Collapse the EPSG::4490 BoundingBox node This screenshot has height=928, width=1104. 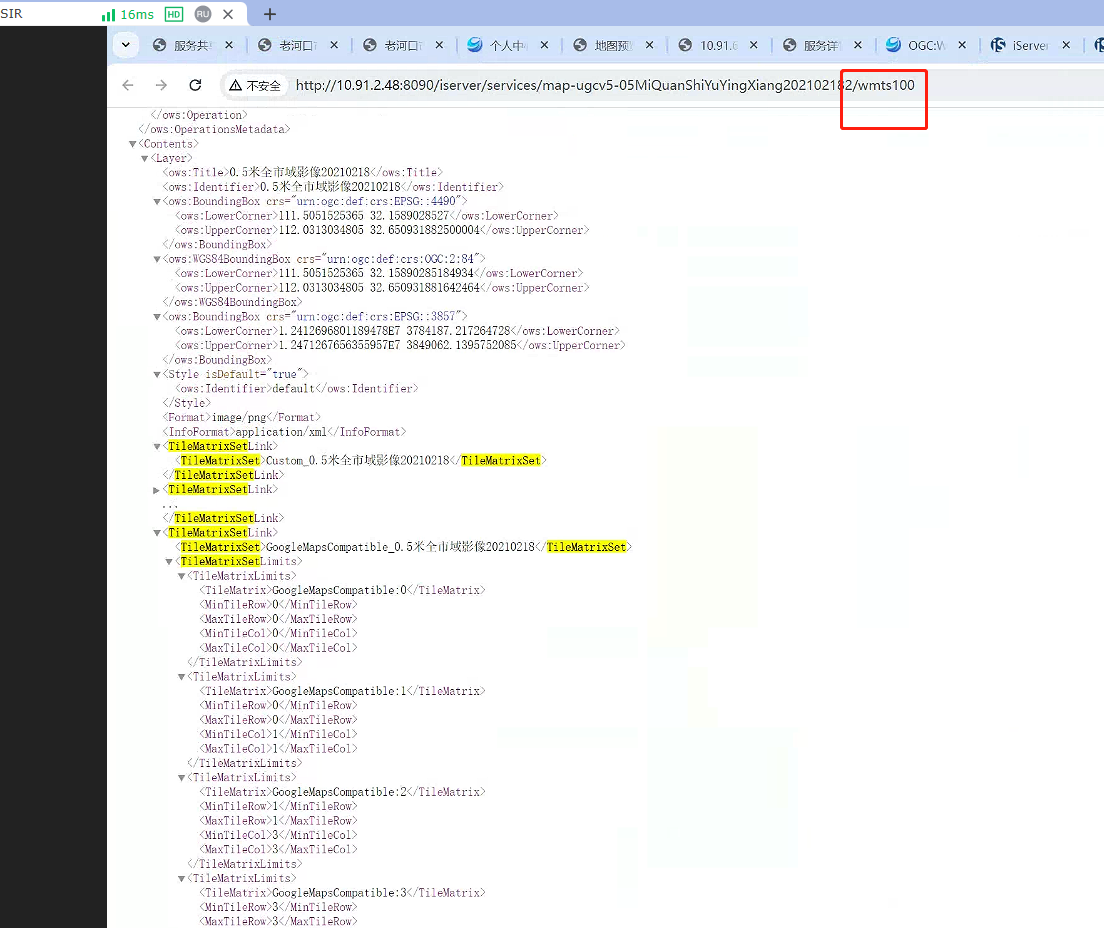[157, 201]
